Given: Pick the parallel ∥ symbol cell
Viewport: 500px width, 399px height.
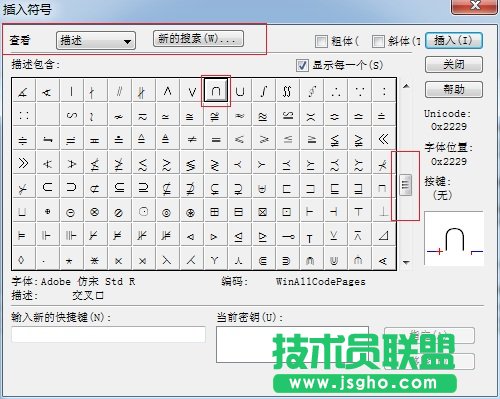Looking at the screenshot, I should tap(119, 90).
